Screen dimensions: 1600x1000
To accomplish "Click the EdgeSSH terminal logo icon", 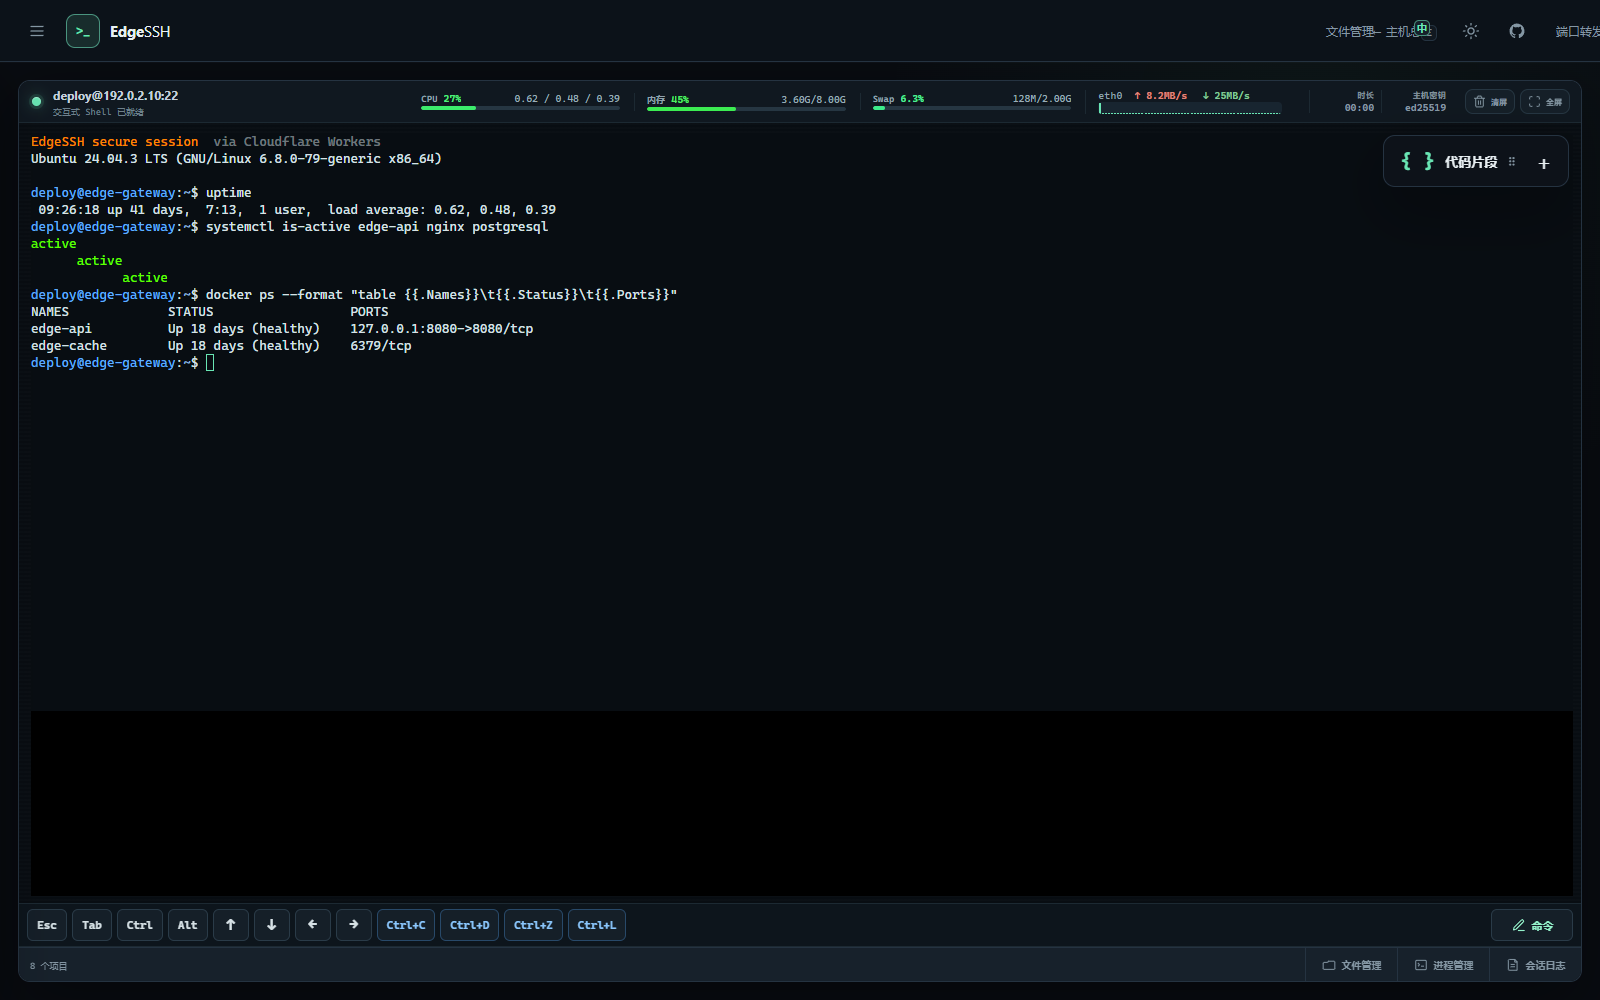I will [83, 31].
